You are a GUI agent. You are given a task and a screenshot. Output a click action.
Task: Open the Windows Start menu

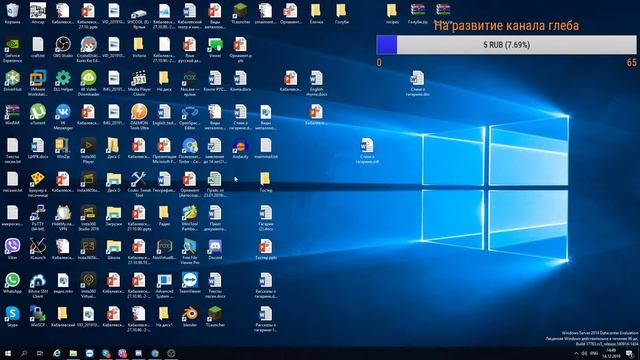pyautogui.click(x=8, y=353)
